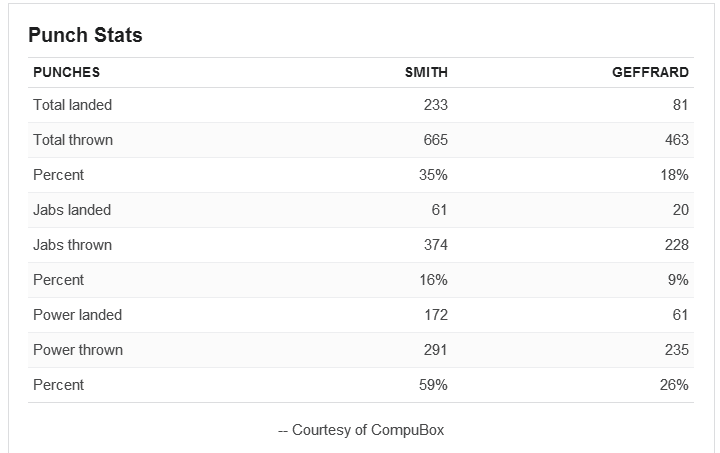The height and width of the screenshot is (453, 720).
Task: Click Geffrard's power thrown value 235
Action: [x=677, y=350]
